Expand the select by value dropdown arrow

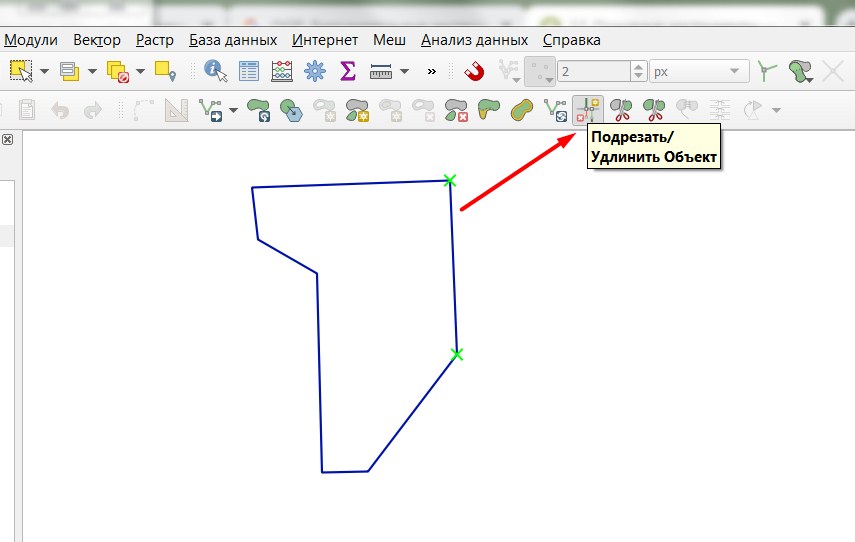[x=92, y=71]
